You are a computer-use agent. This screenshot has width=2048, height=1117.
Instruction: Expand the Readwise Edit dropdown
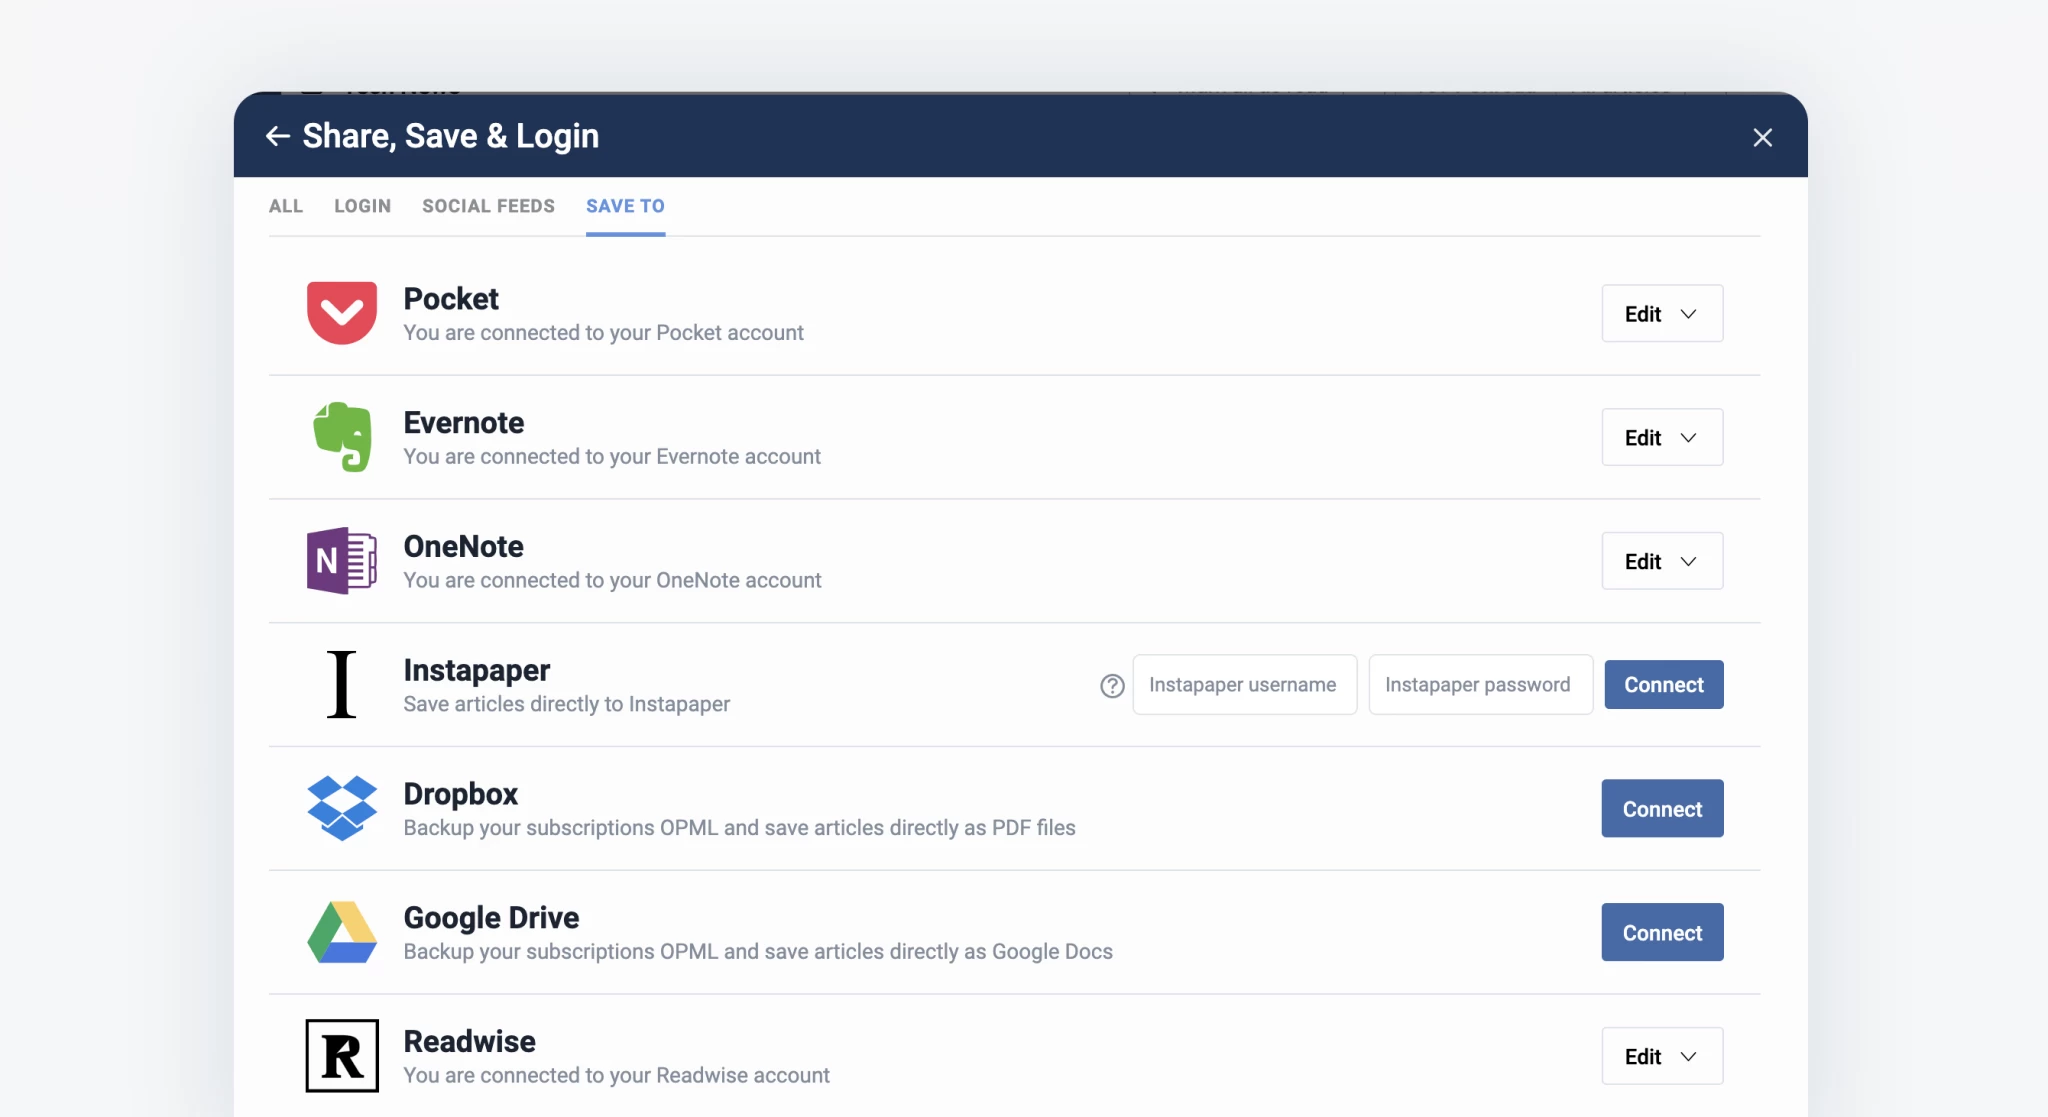[x=1661, y=1055]
